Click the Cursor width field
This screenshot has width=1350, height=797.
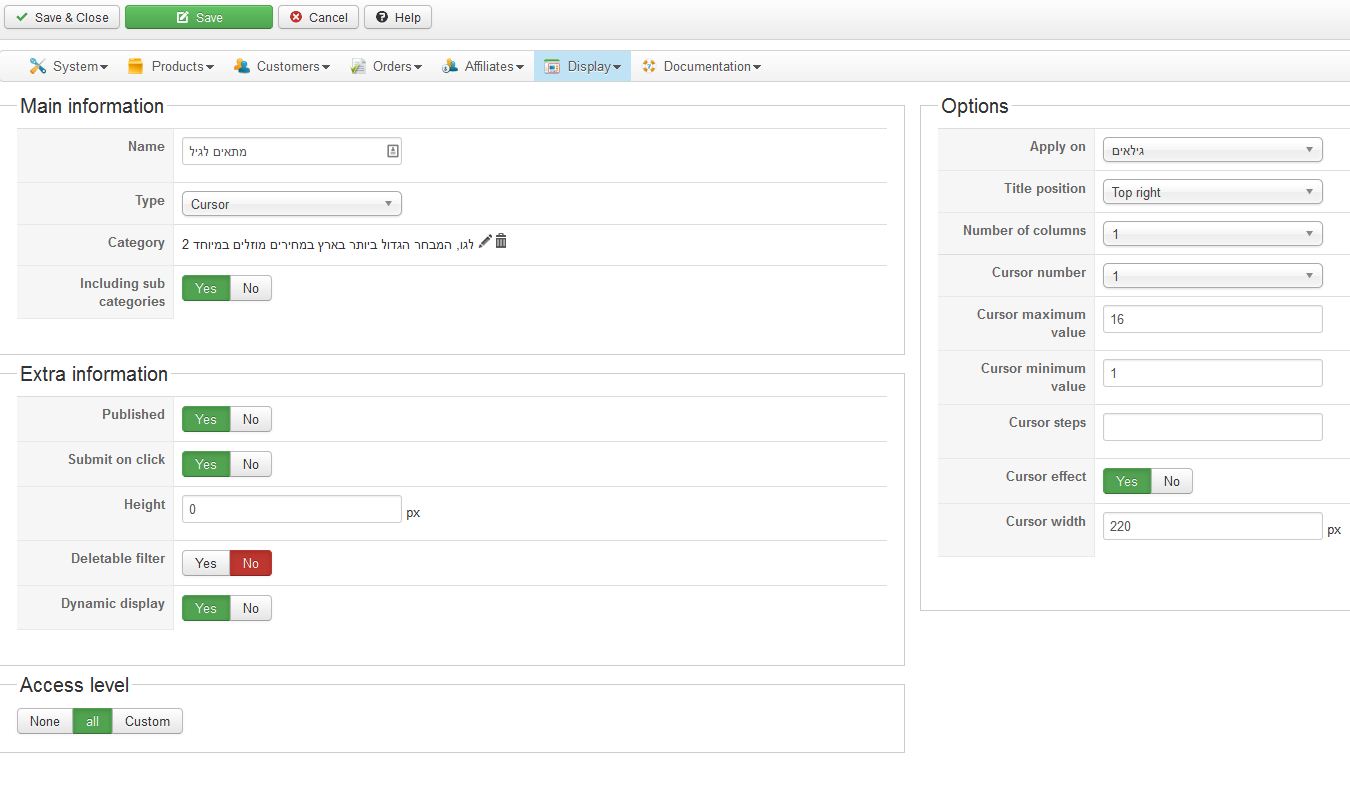(1213, 526)
